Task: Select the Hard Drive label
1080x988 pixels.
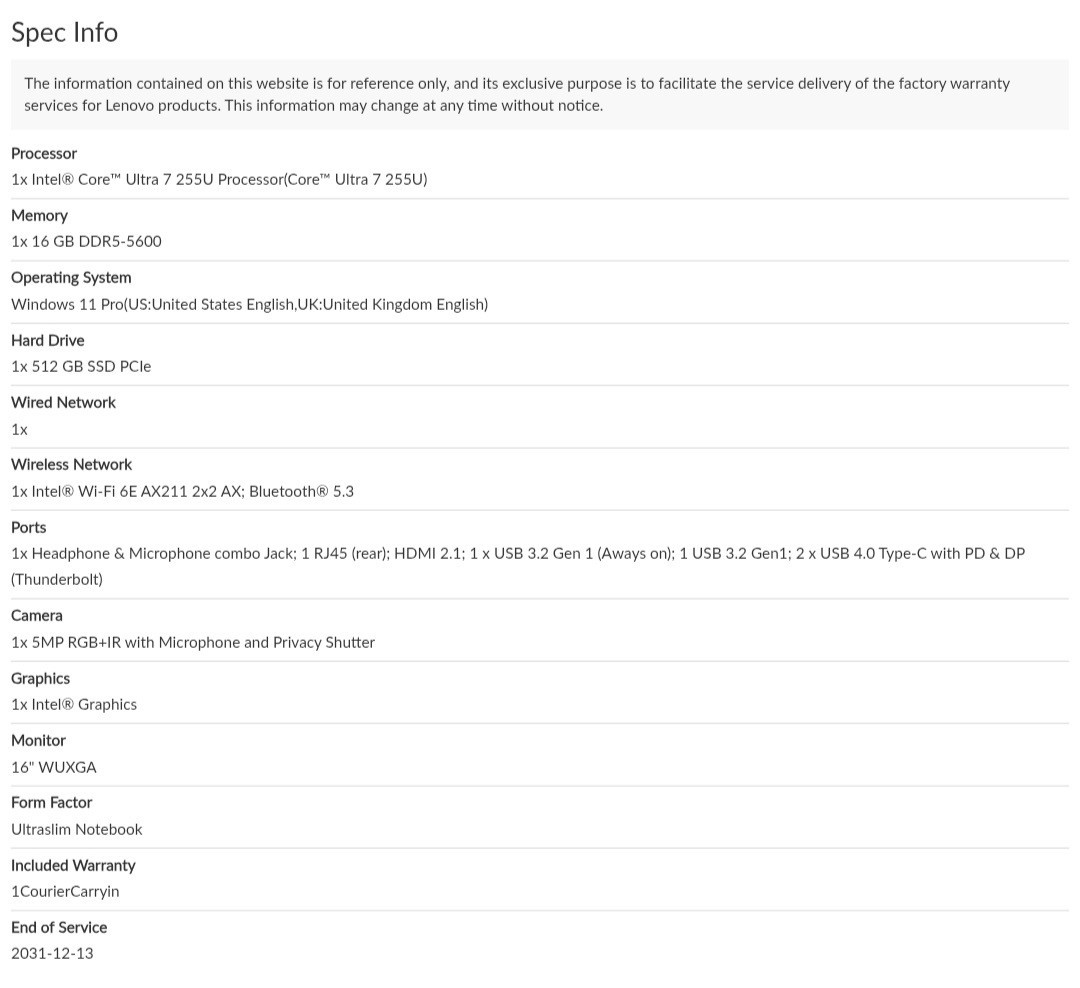Action: click(48, 340)
